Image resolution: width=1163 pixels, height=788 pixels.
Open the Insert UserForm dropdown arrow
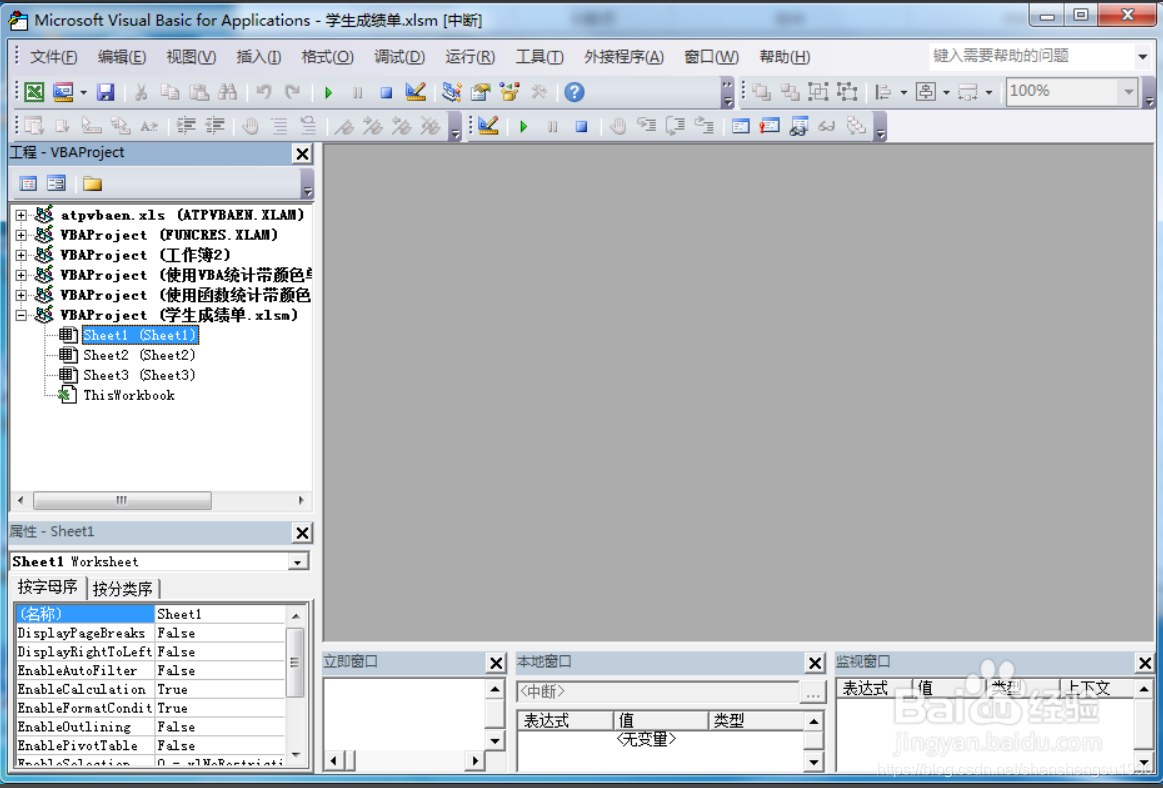click(83, 93)
